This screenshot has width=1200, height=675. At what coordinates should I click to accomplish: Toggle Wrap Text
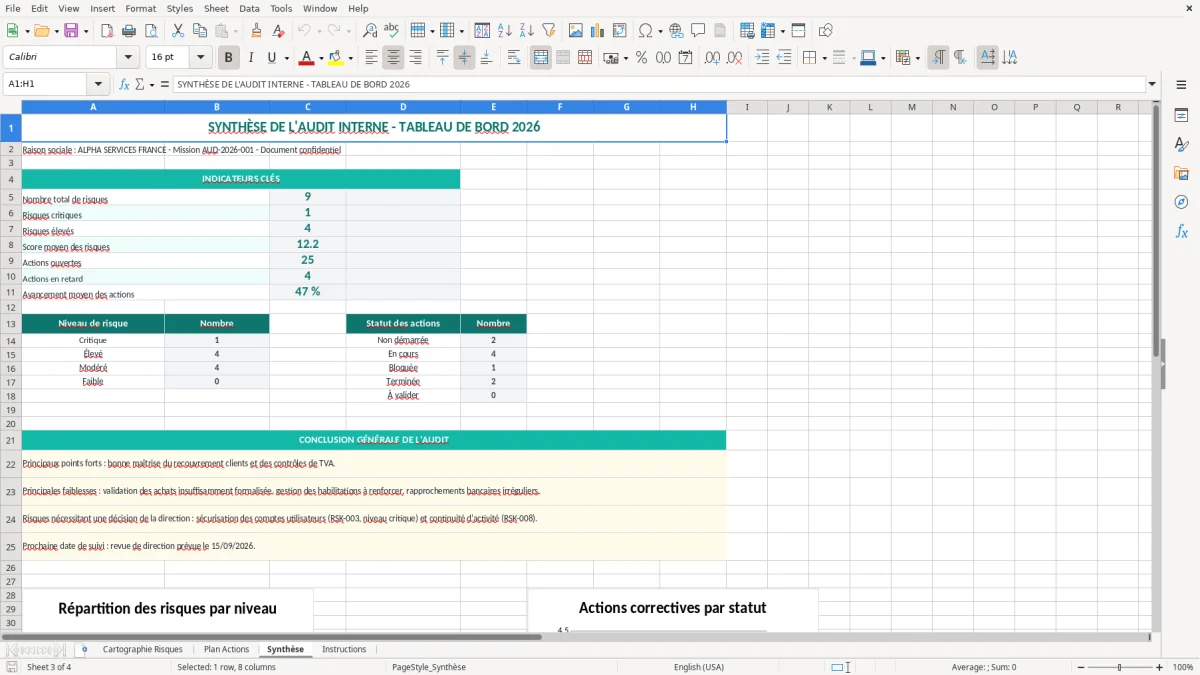click(514, 58)
